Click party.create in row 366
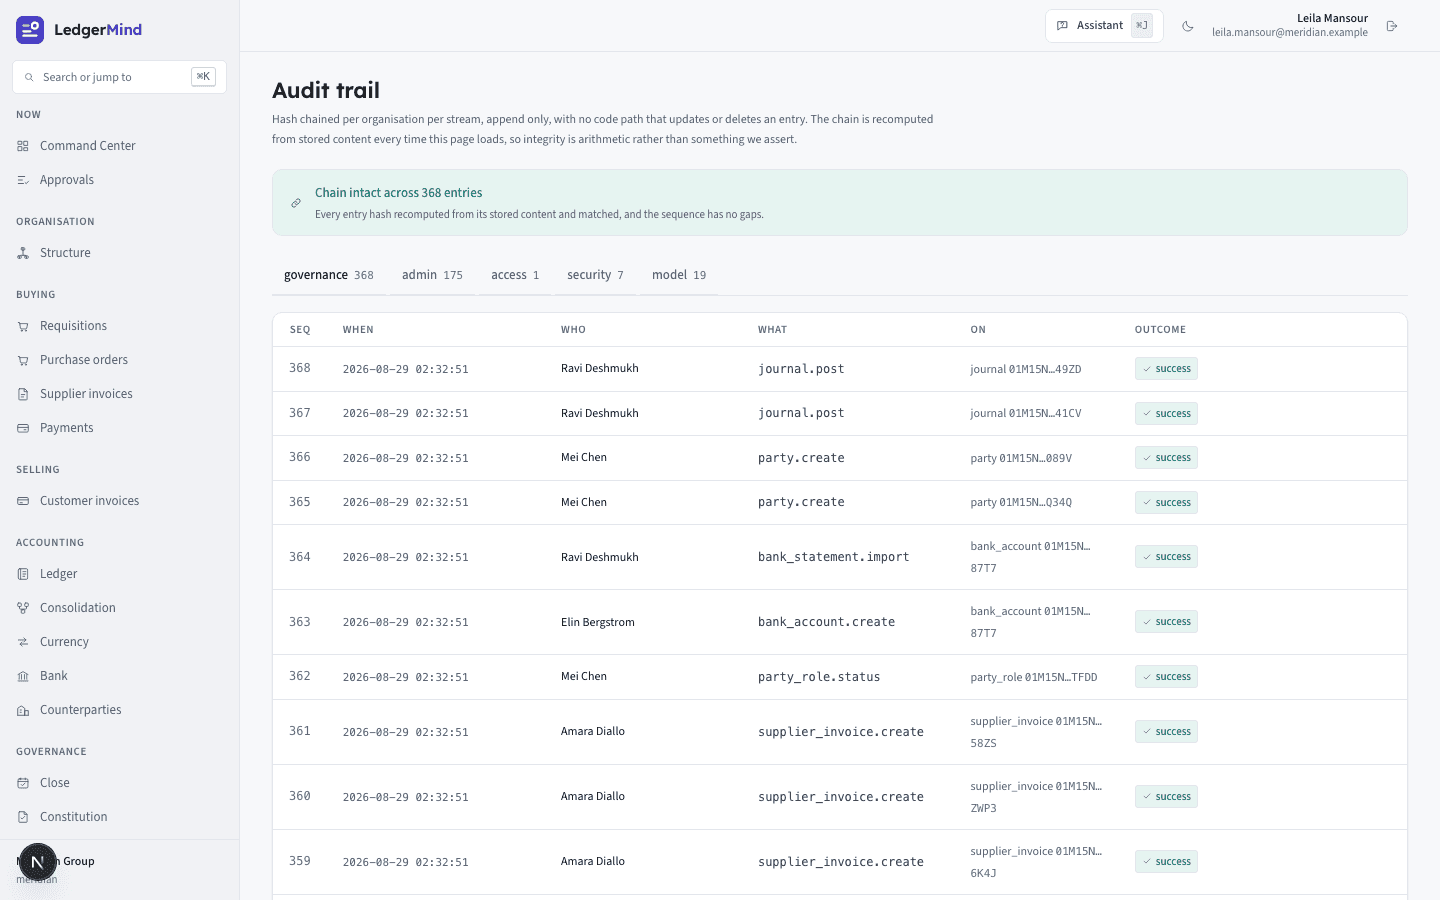This screenshot has width=1440, height=900. click(x=801, y=458)
